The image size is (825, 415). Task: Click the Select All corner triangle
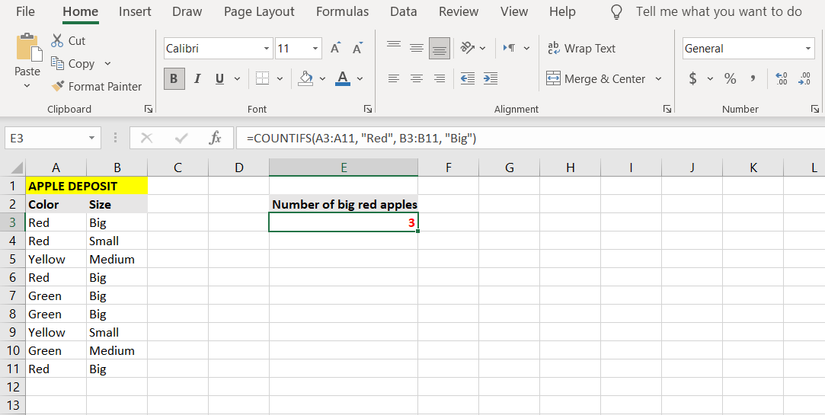point(17,168)
